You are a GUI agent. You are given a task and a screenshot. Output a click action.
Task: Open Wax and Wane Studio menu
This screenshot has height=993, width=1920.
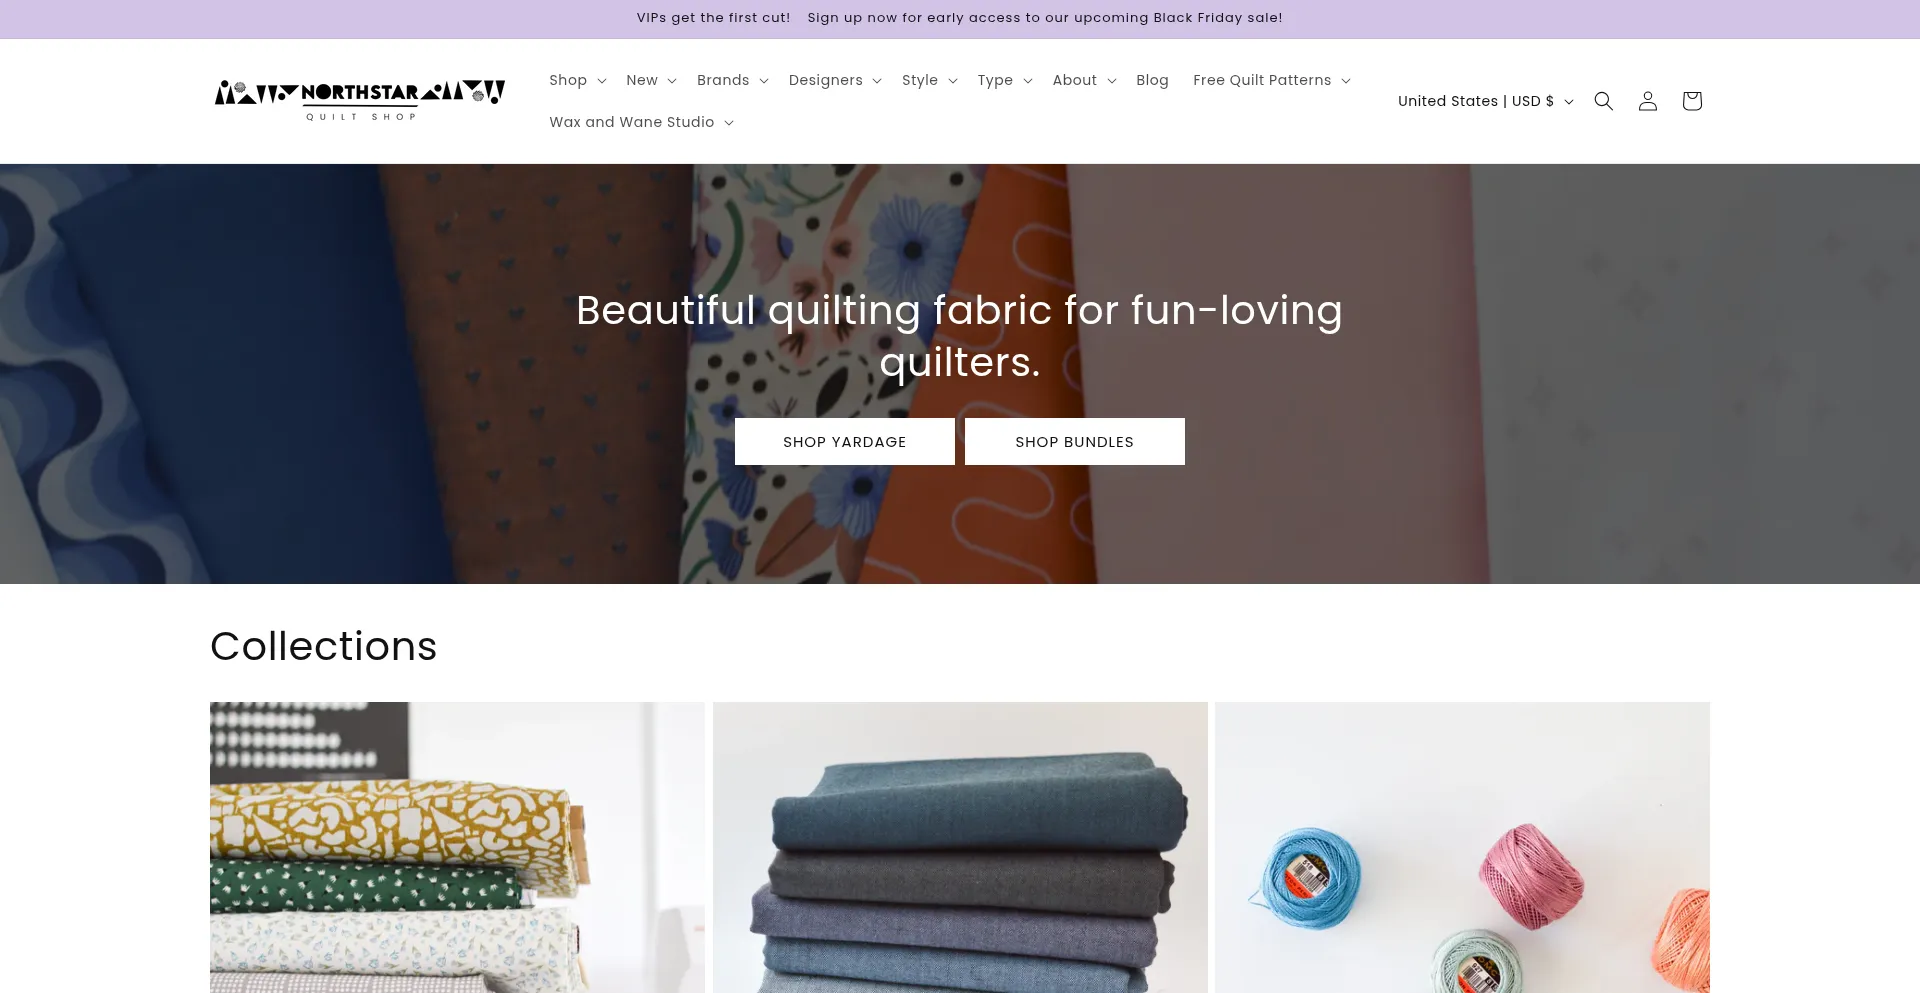pos(641,122)
